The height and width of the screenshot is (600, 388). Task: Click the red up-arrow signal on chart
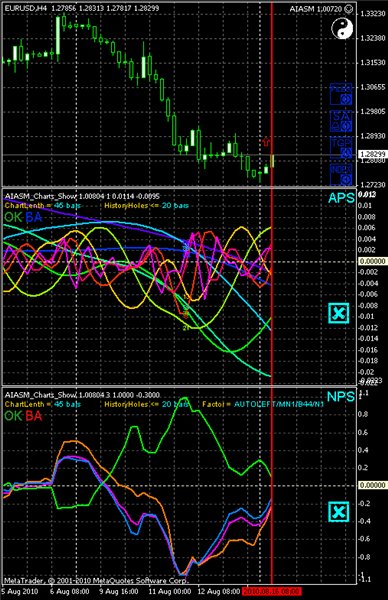tap(266, 141)
